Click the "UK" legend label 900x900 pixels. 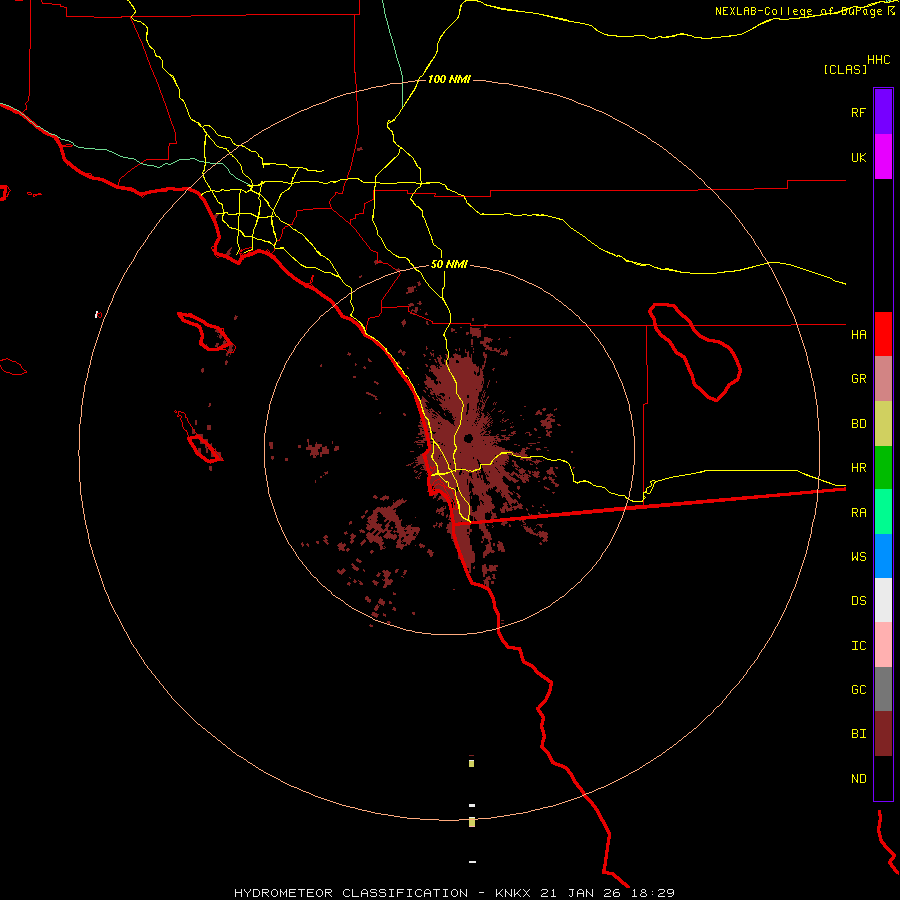click(858, 157)
